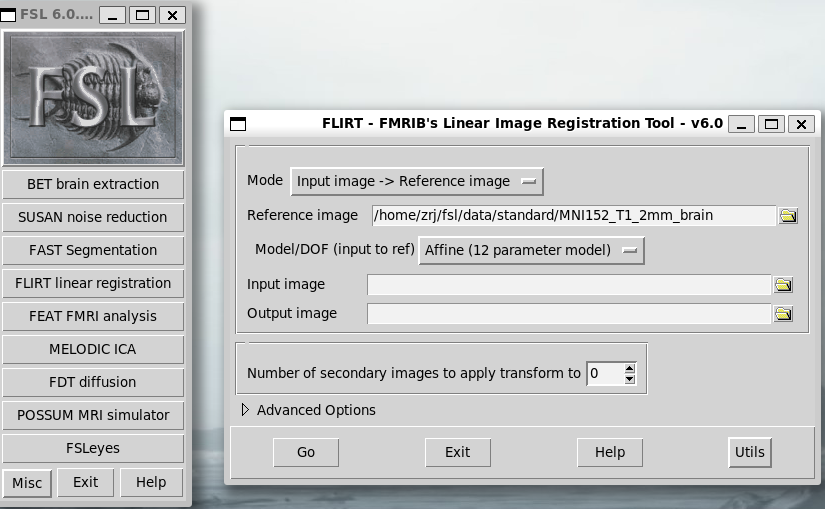Focus the Input image text field
The image size is (825, 509).
coord(569,285)
